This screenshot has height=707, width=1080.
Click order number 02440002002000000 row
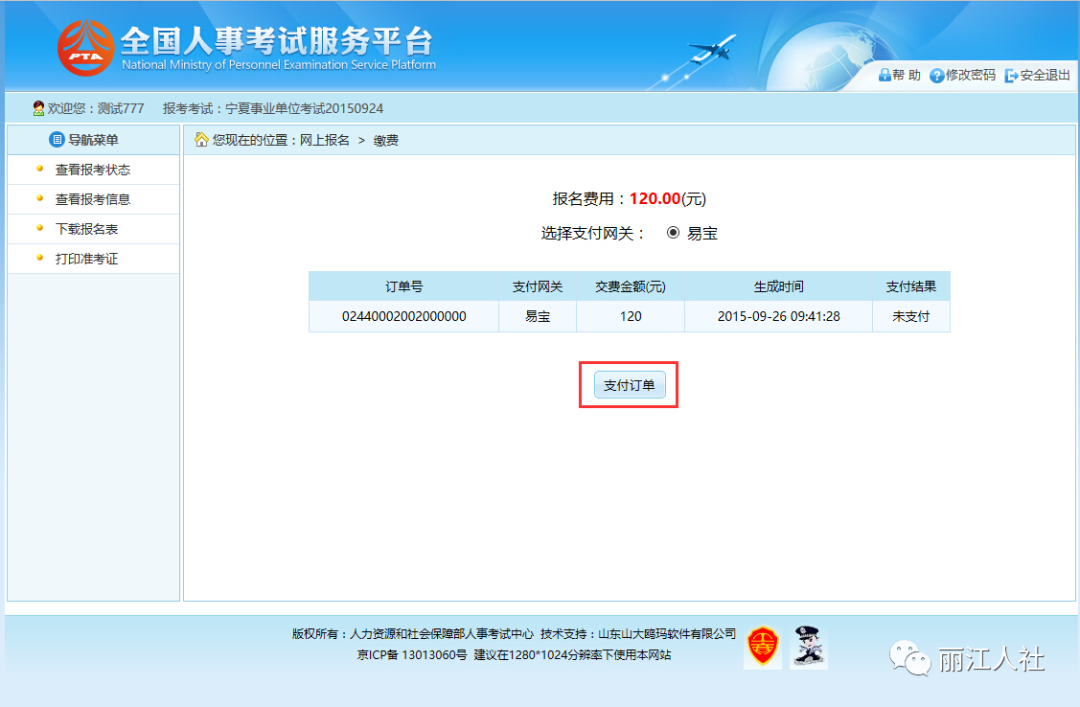click(630, 316)
